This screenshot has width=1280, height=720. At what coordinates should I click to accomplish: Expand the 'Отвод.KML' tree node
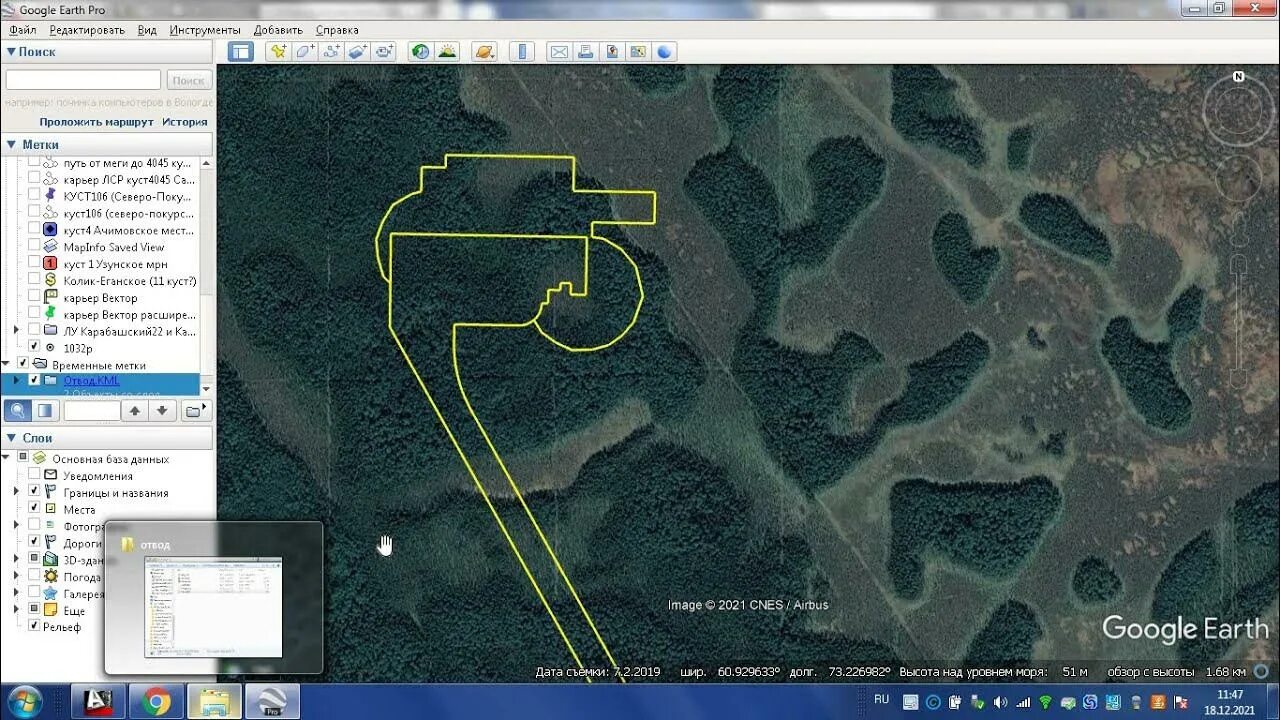16,381
